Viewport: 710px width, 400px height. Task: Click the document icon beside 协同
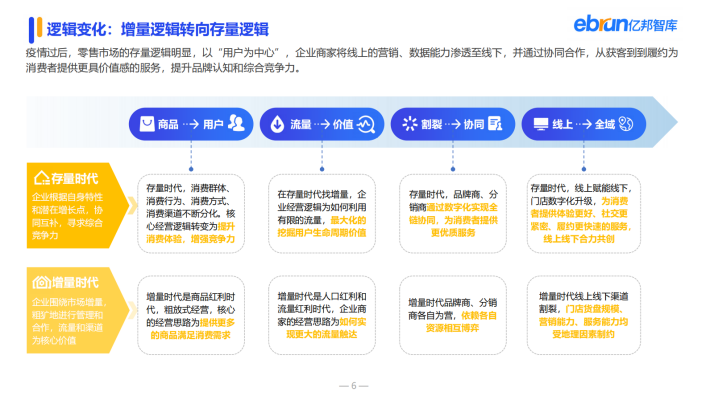tap(495, 124)
